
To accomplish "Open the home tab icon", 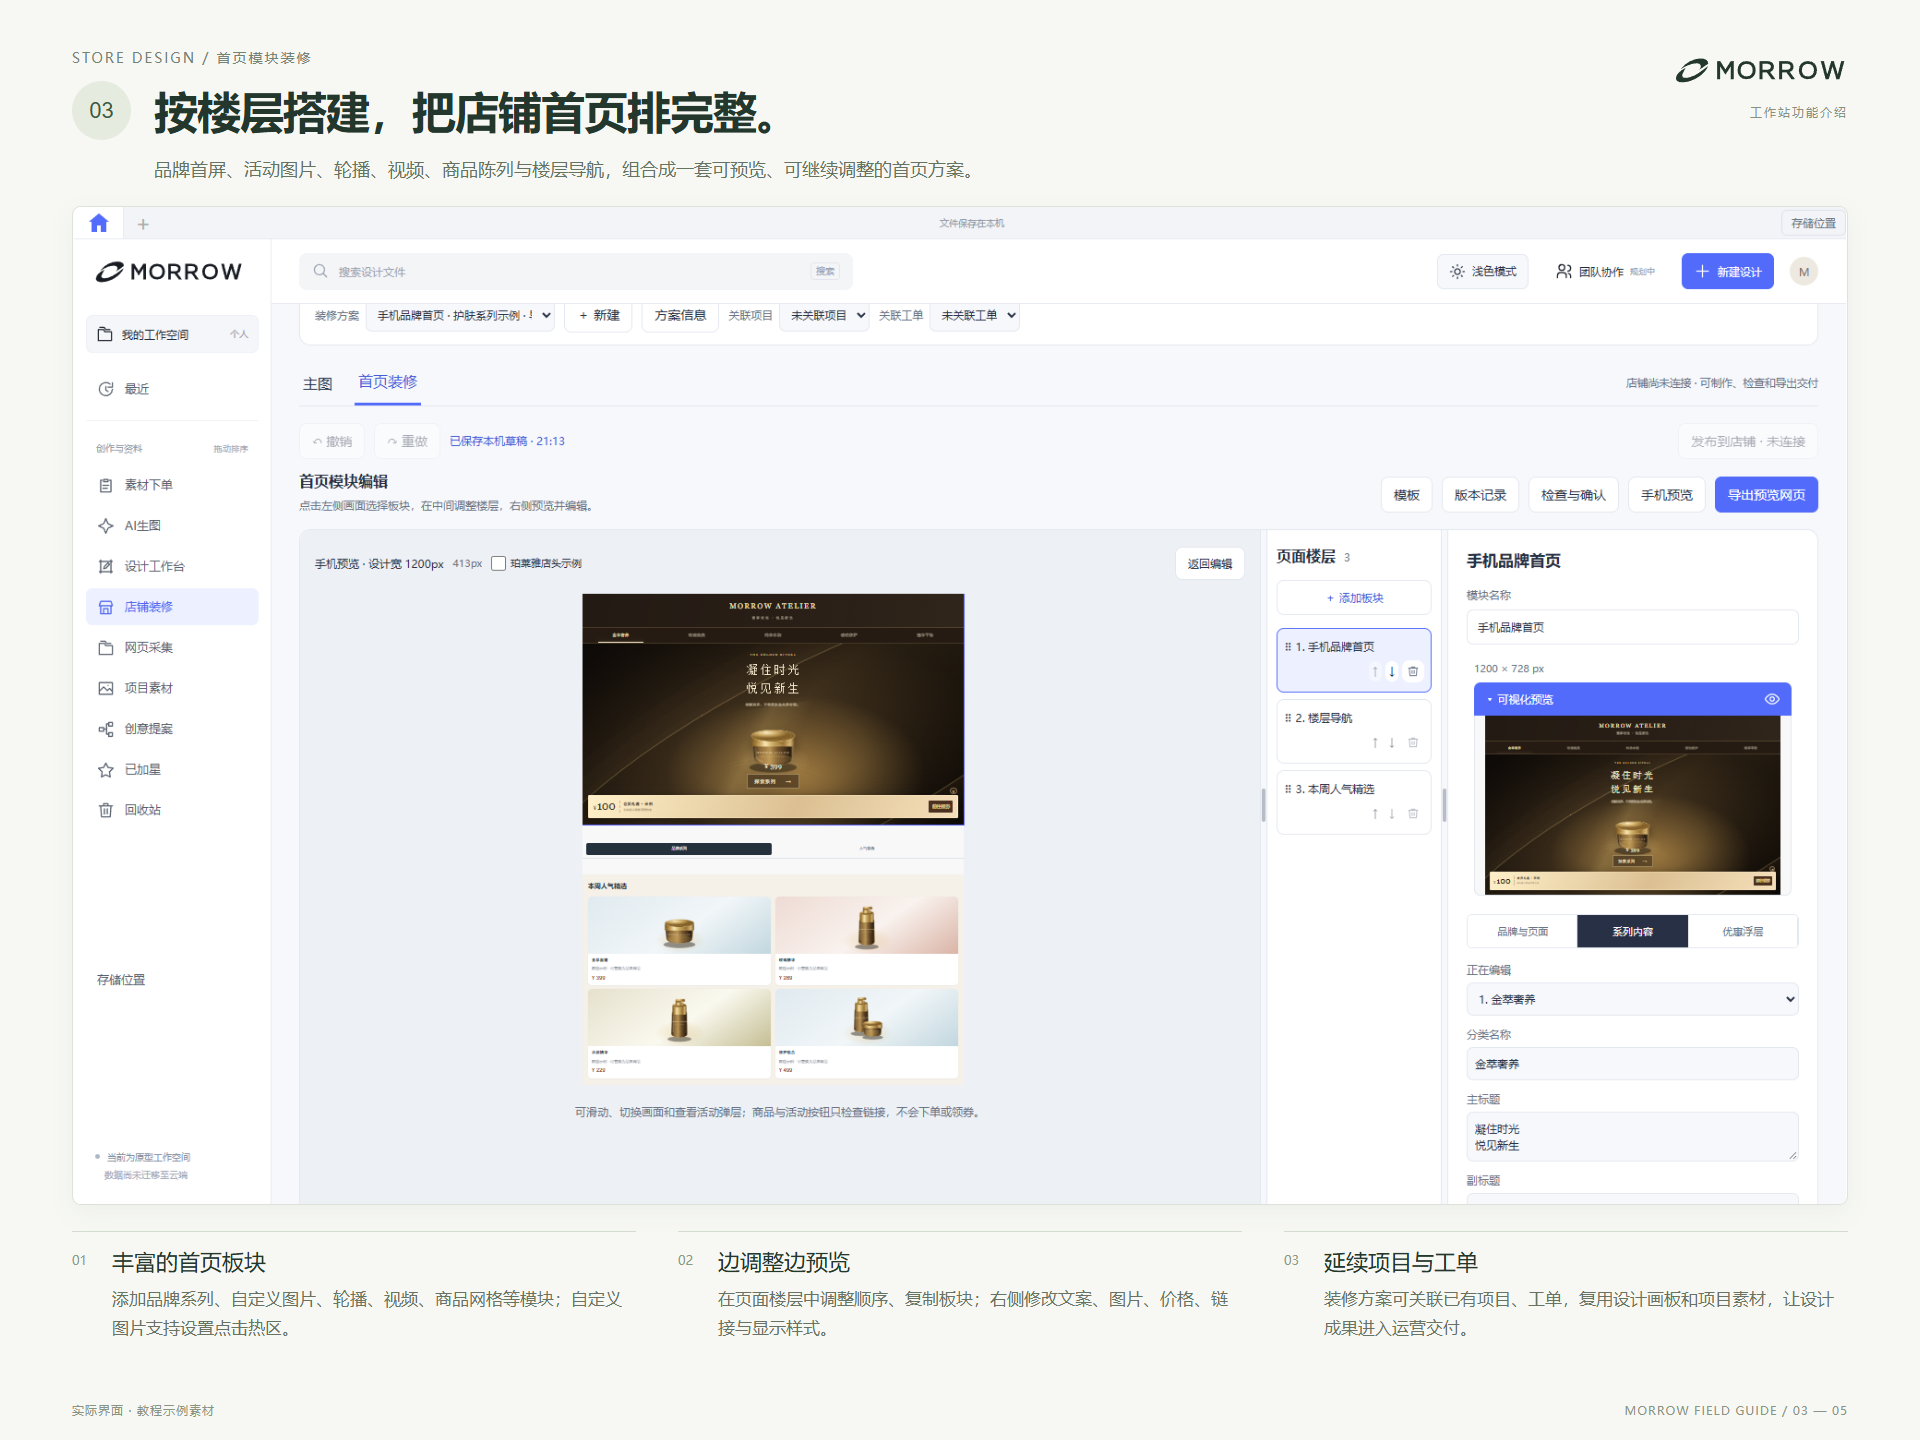I will tap(98, 223).
